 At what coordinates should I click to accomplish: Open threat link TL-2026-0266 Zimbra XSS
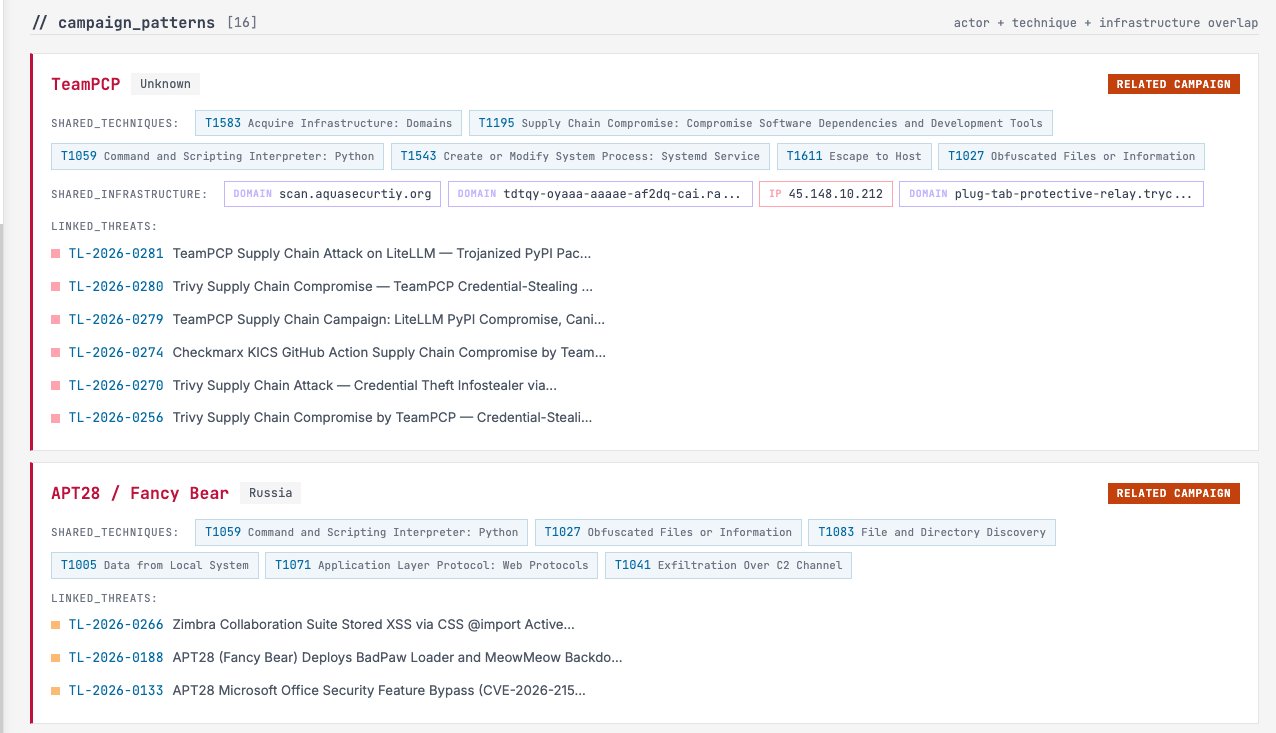click(115, 625)
